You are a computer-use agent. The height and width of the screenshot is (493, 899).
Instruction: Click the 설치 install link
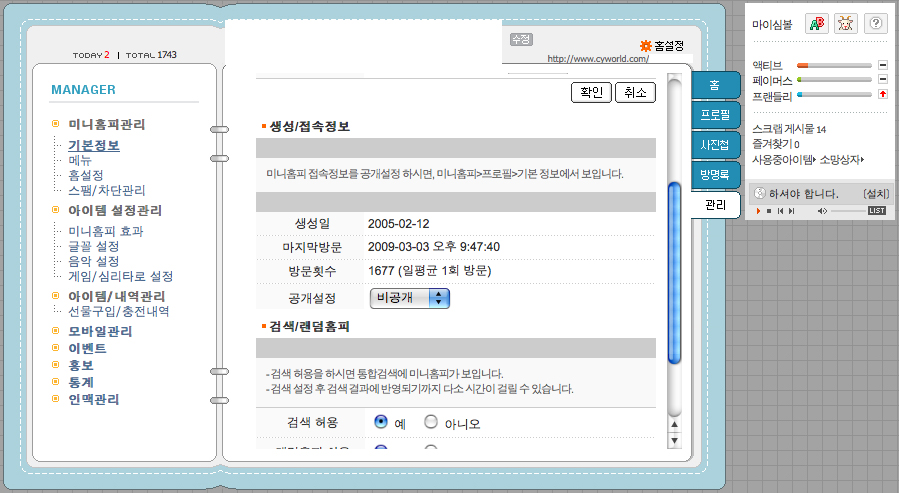pos(876,194)
